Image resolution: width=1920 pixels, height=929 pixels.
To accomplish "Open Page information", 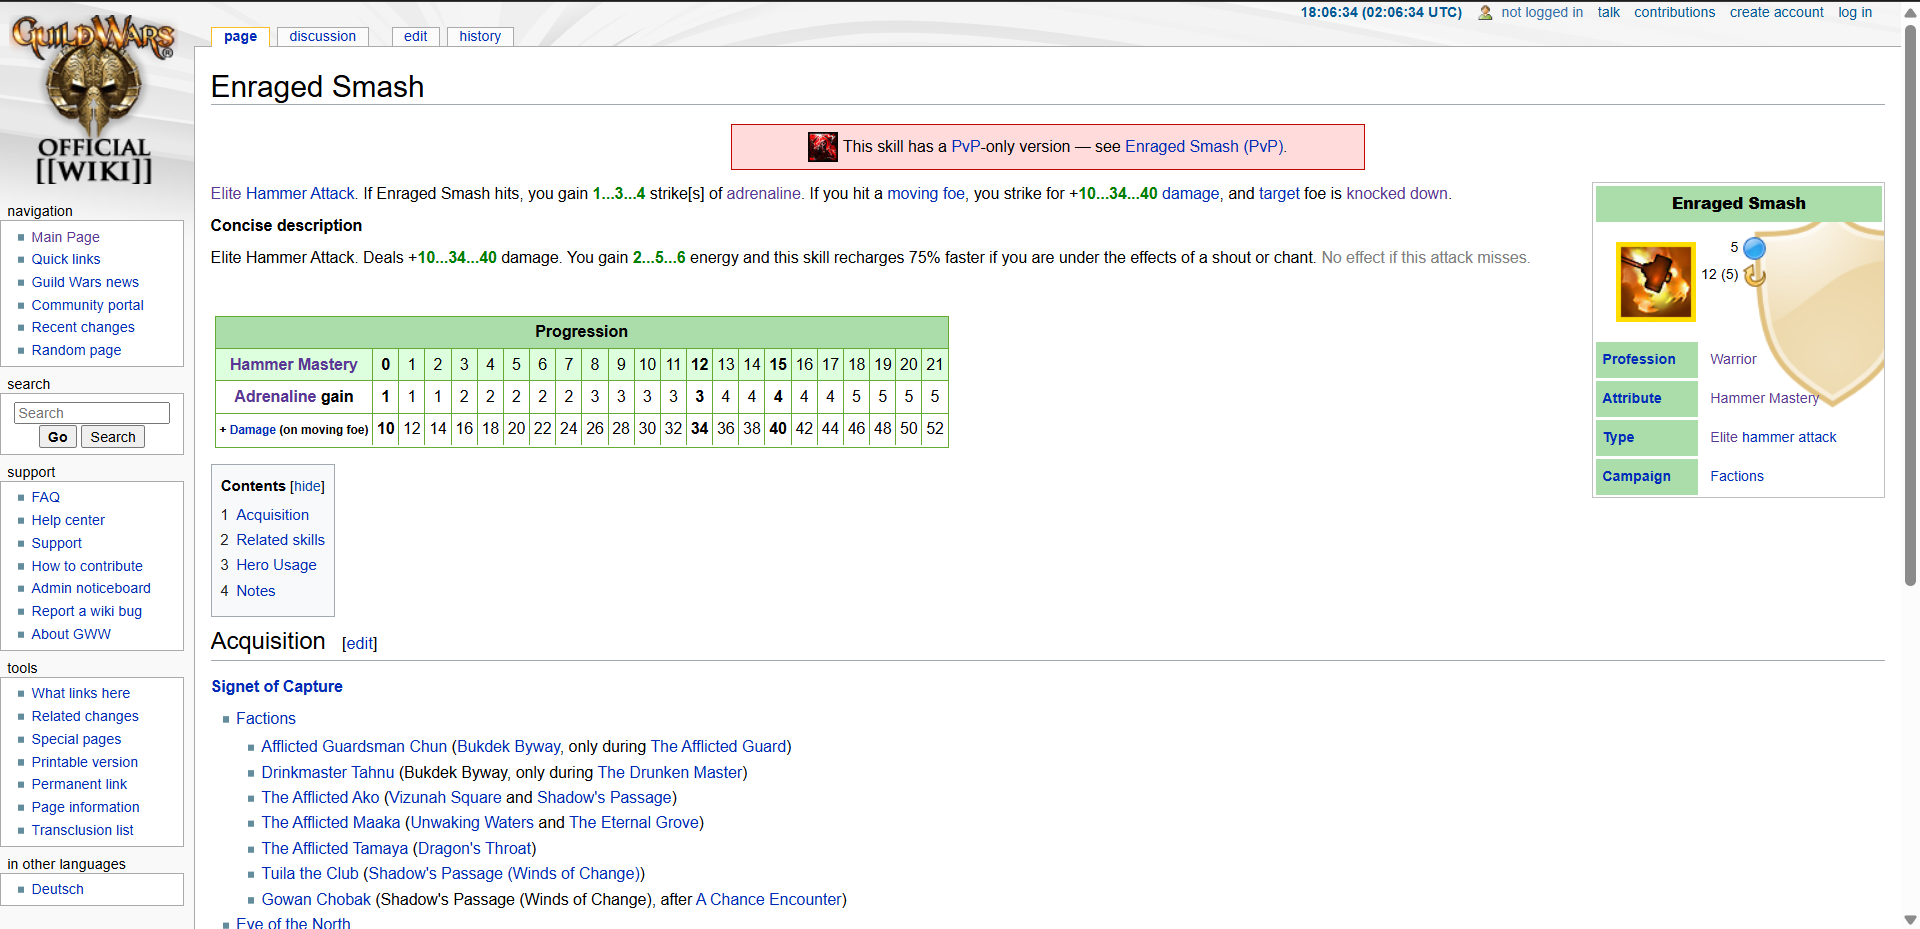I will click(x=85, y=807).
